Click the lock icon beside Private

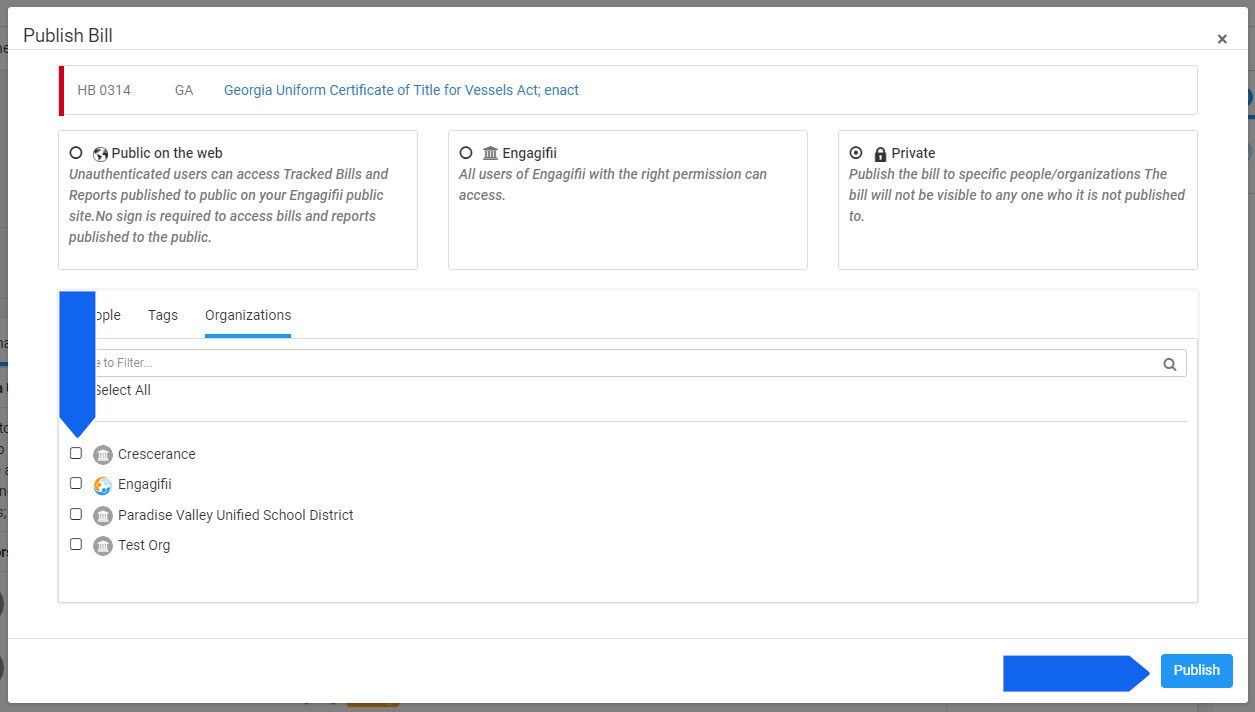point(880,155)
